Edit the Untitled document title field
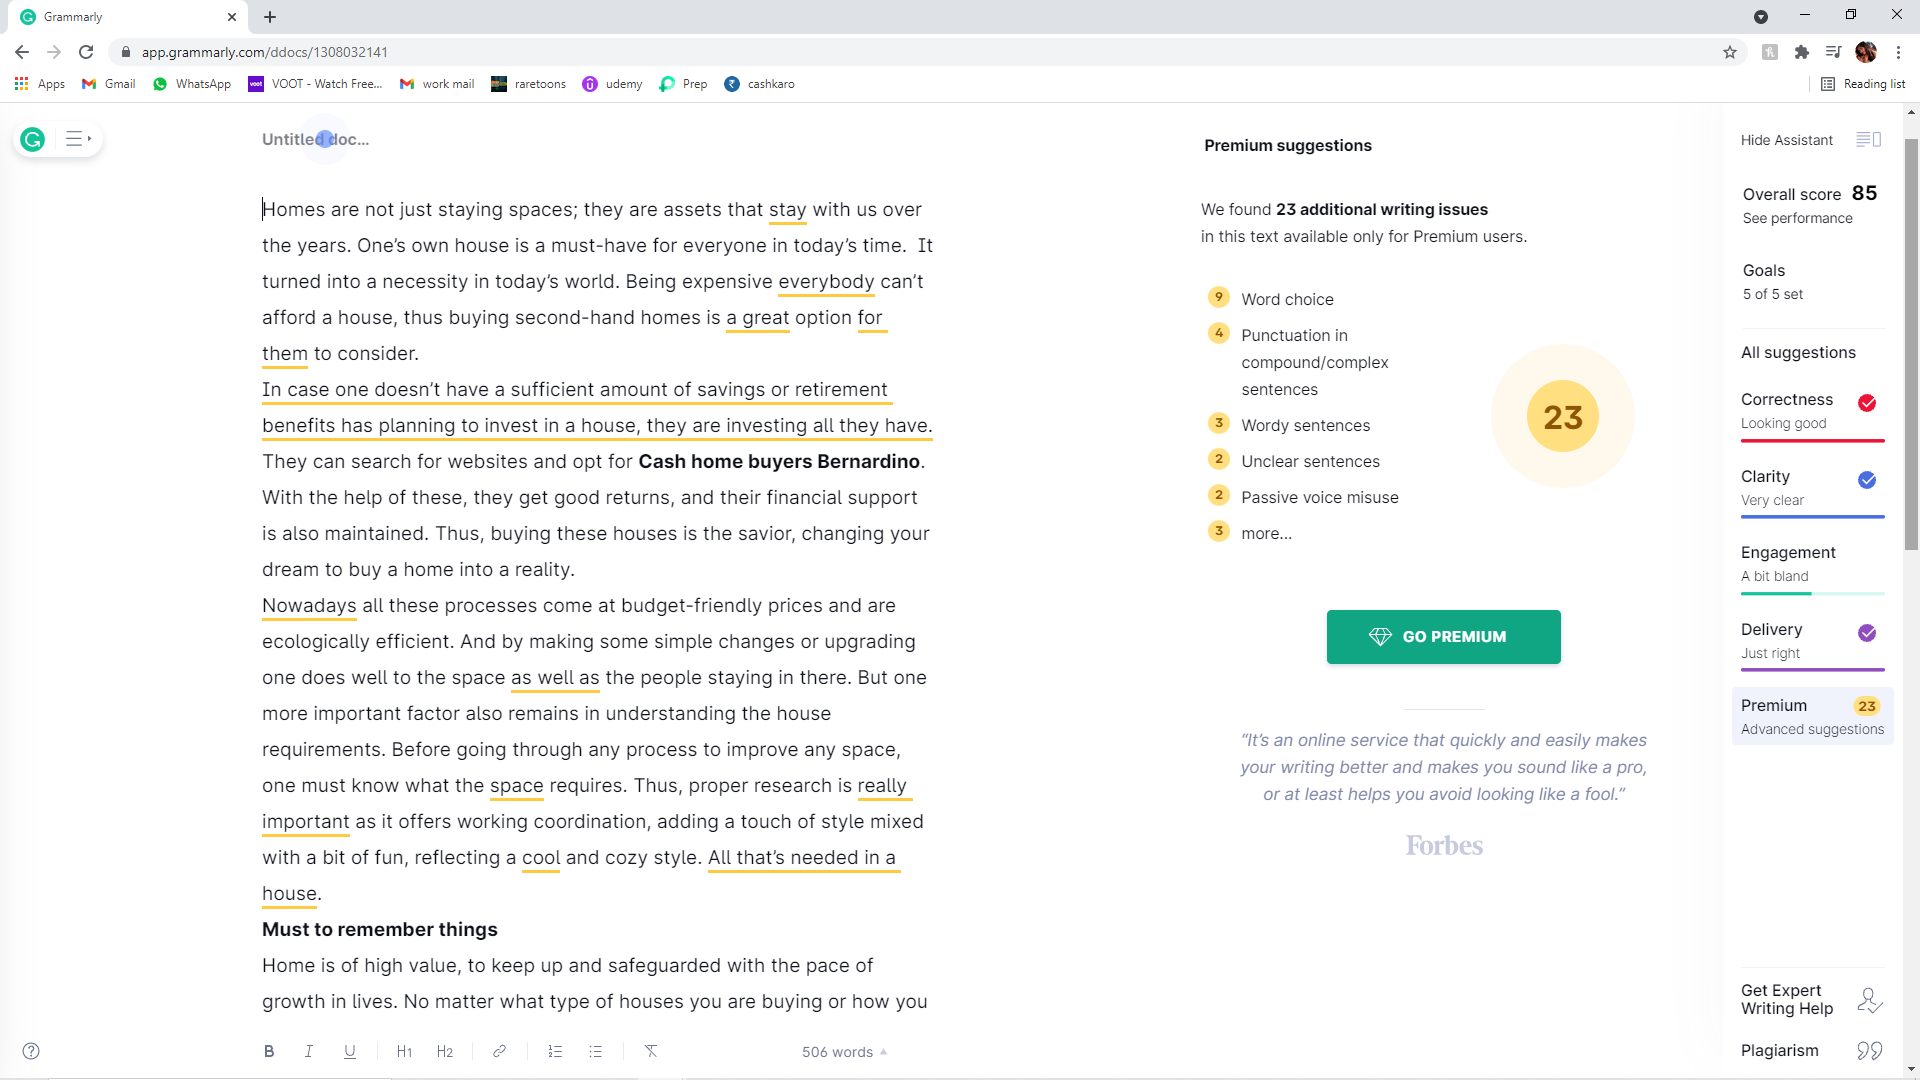 point(315,140)
